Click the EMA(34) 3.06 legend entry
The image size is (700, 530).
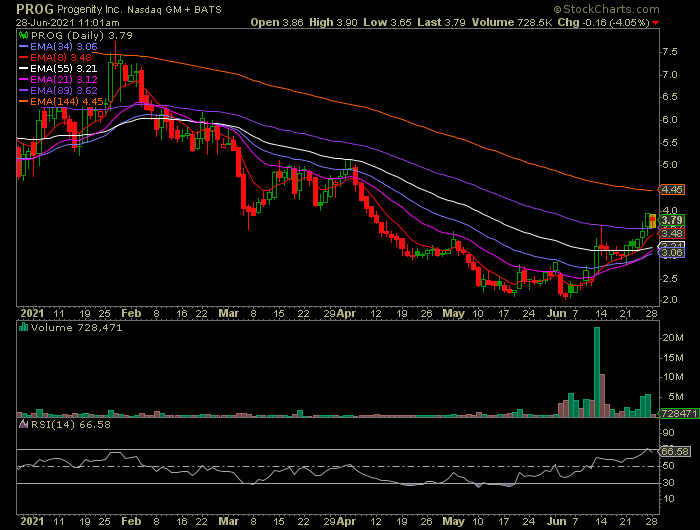point(63,46)
